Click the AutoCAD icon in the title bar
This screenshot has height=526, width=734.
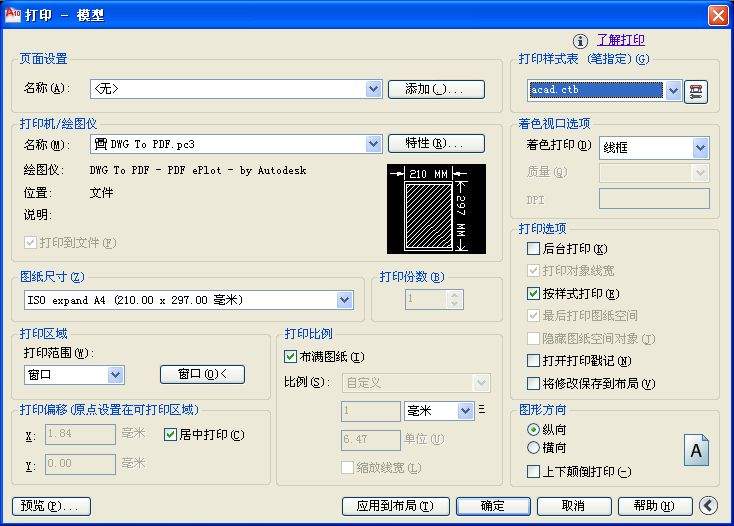(12, 14)
